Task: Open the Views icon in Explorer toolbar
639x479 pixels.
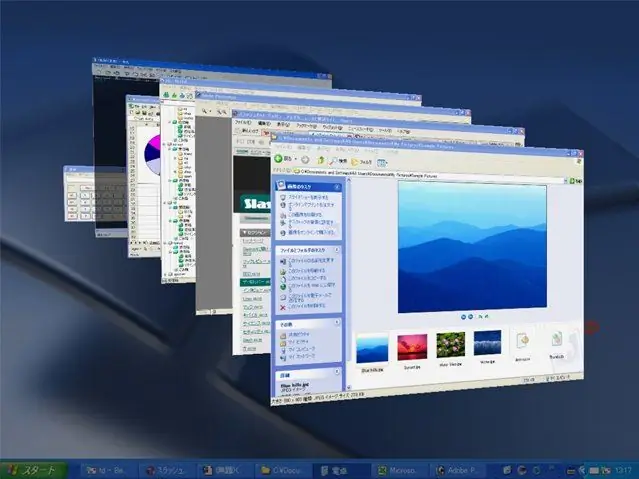Action: coord(381,163)
